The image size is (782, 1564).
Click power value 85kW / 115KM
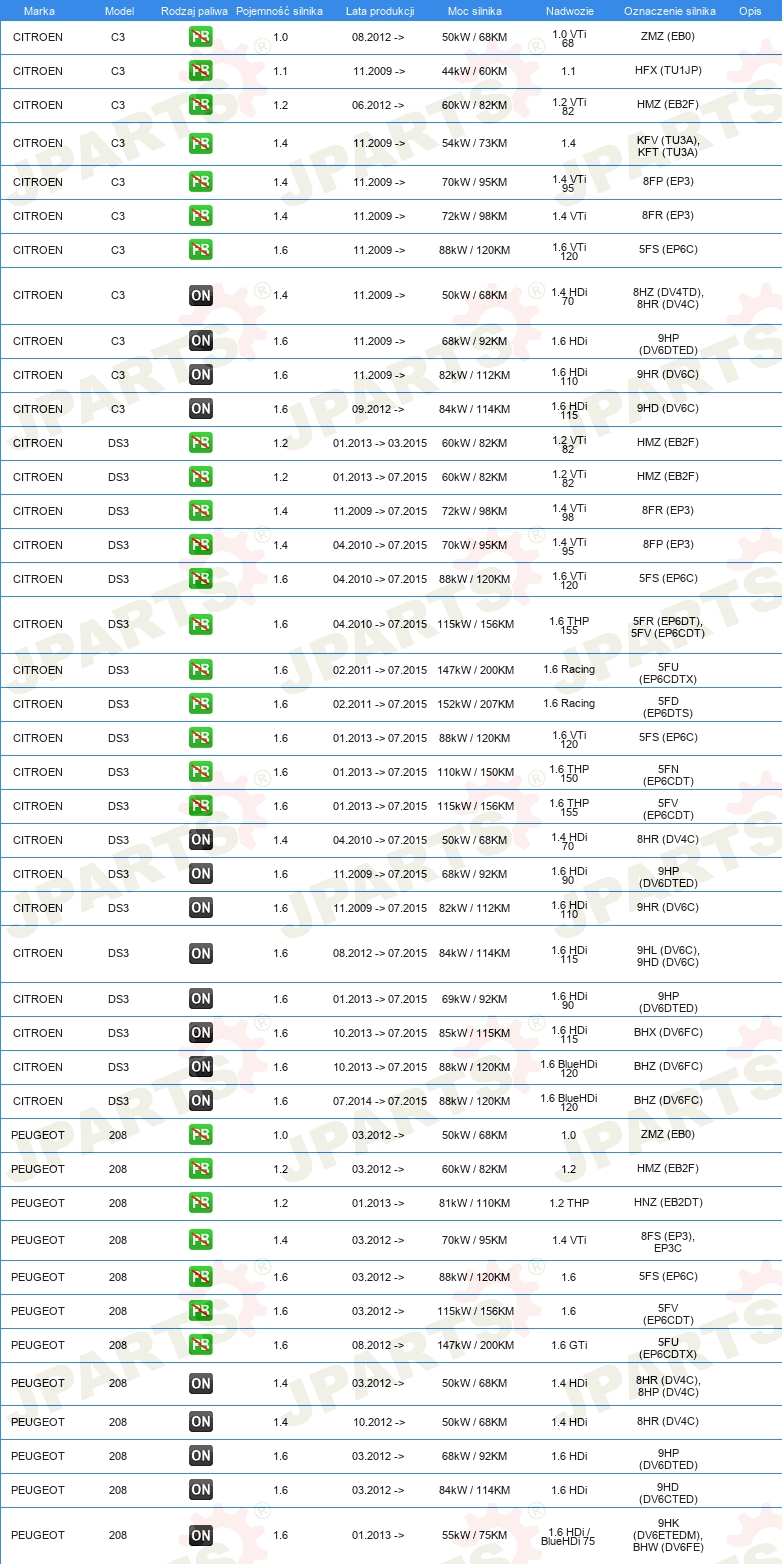pos(475,1033)
